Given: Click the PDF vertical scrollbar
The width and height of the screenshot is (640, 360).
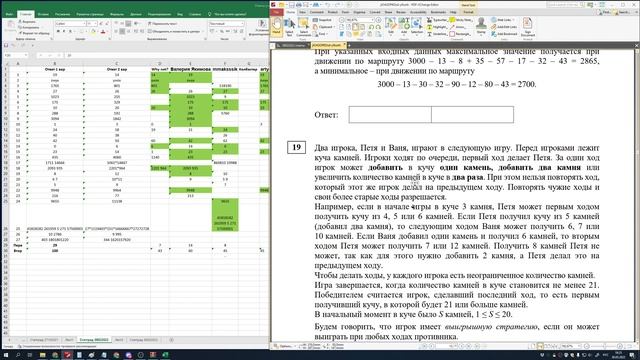Looking at the screenshot, I should click(x=637, y=195).
